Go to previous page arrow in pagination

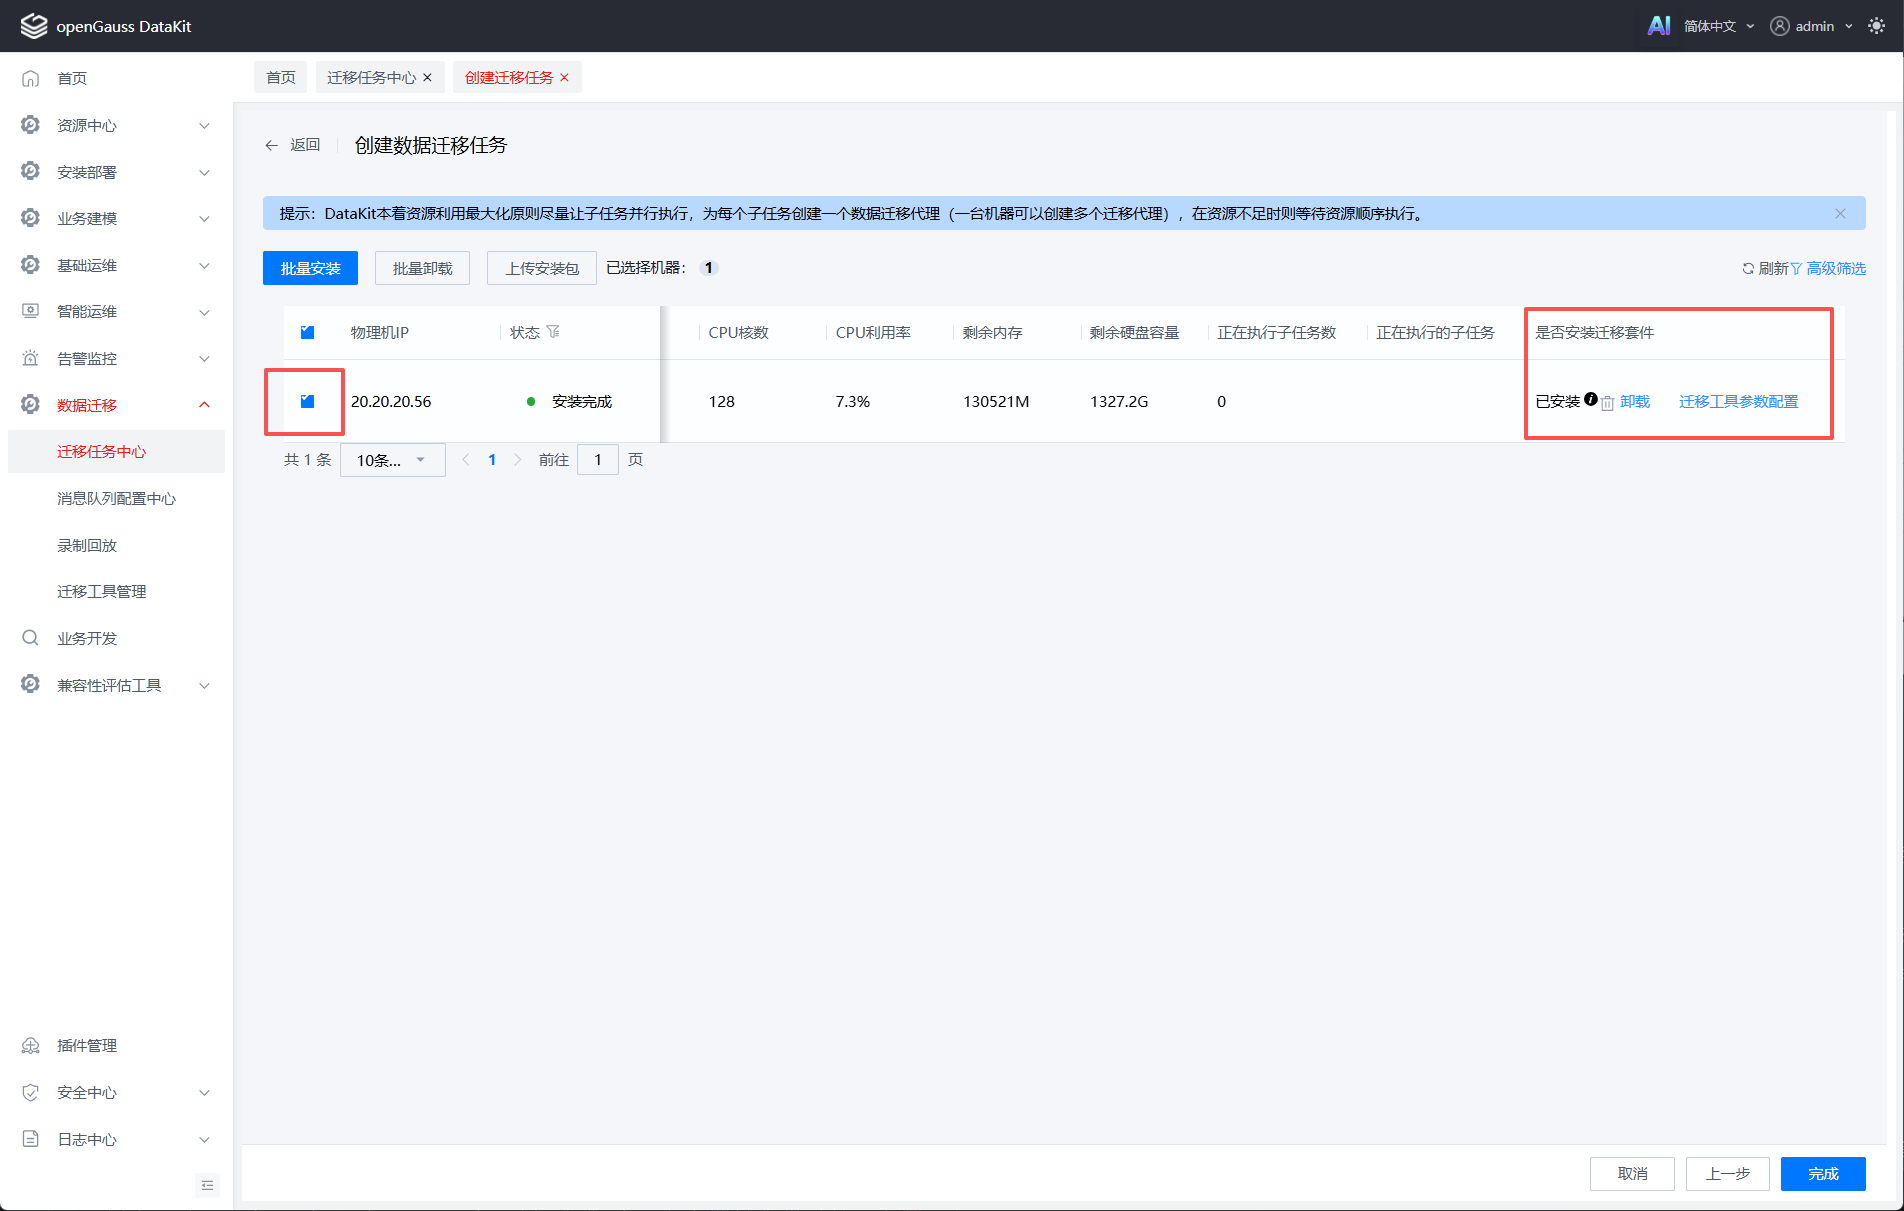tap(465, 460)
